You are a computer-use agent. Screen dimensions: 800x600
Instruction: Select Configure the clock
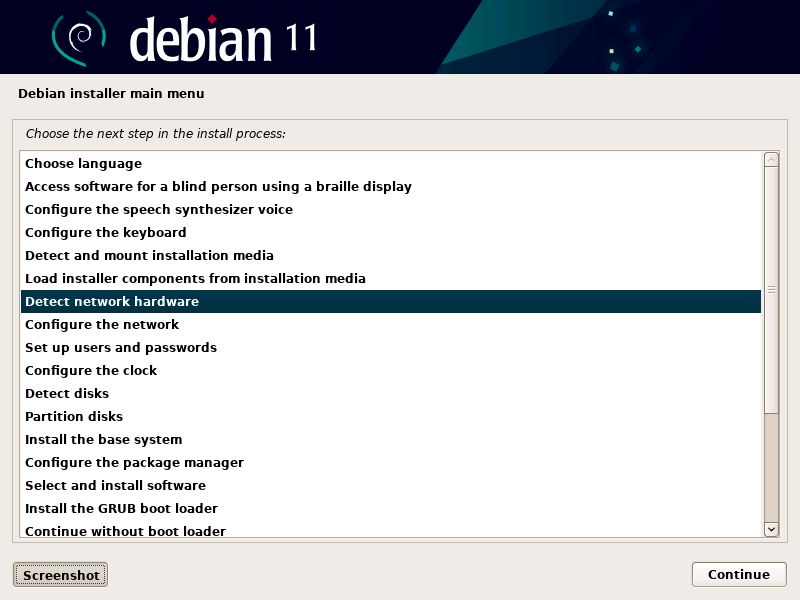tap(391, 370)
